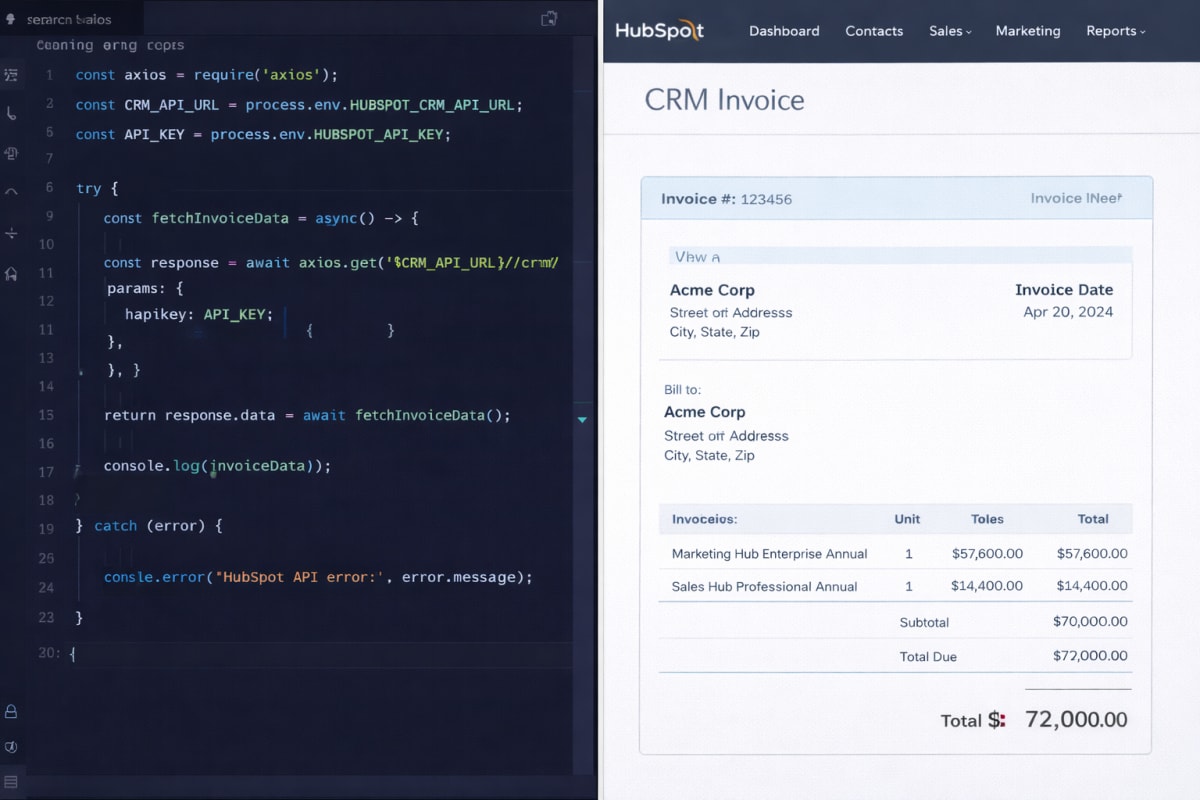
Task: Open the Sales dropdown in the navigation
Action: pyautogui.click(x=949, y=31)
